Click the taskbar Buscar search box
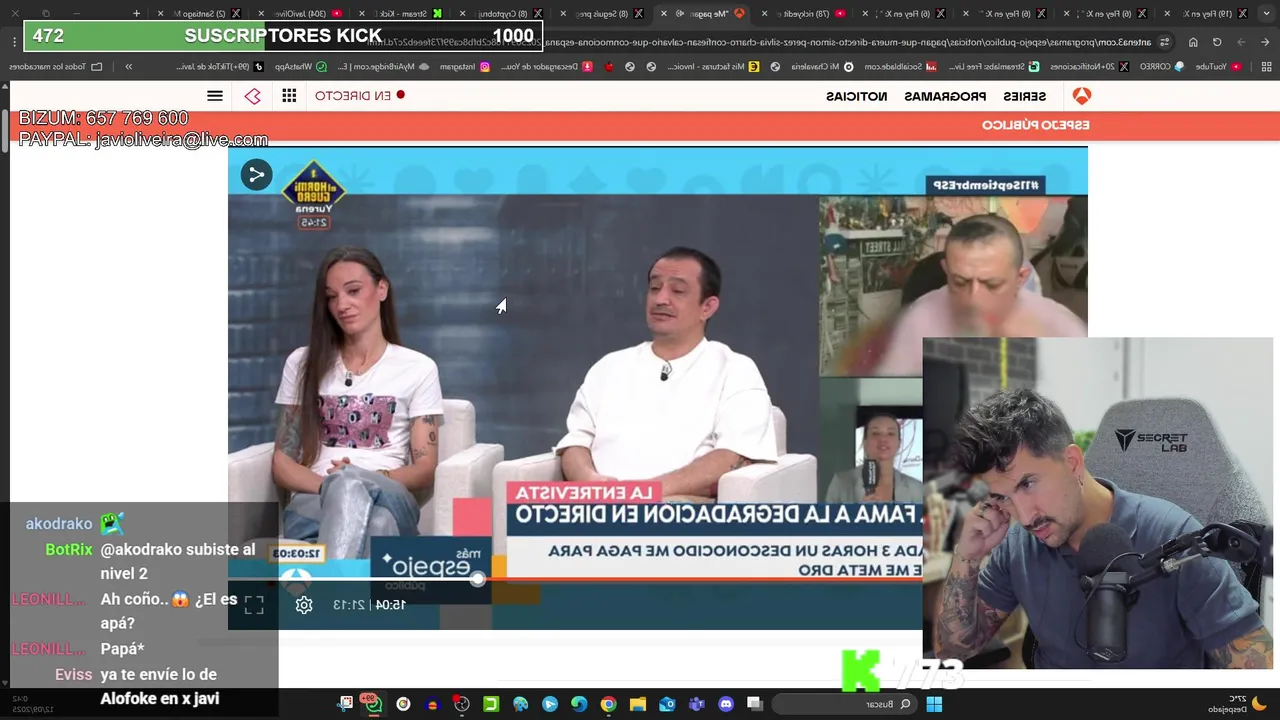The image size is (1280, 720). point(846,704)
